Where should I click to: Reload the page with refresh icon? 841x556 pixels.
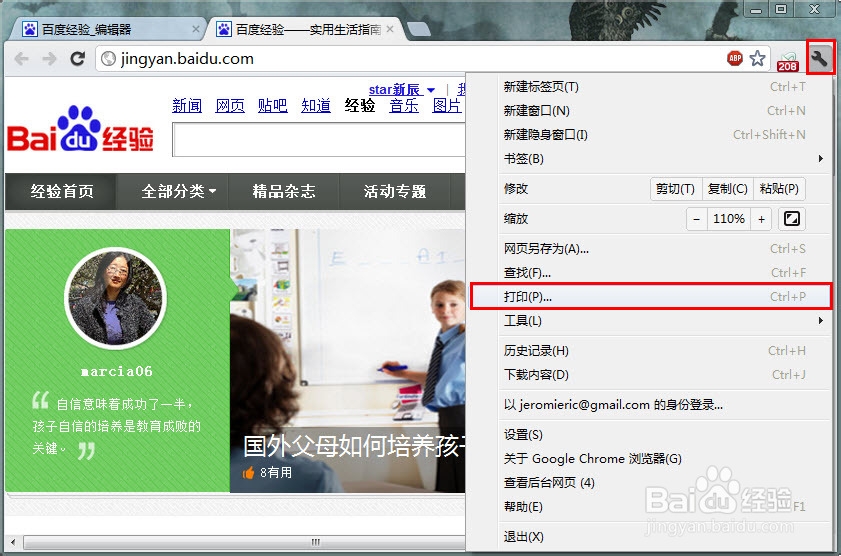77,58
